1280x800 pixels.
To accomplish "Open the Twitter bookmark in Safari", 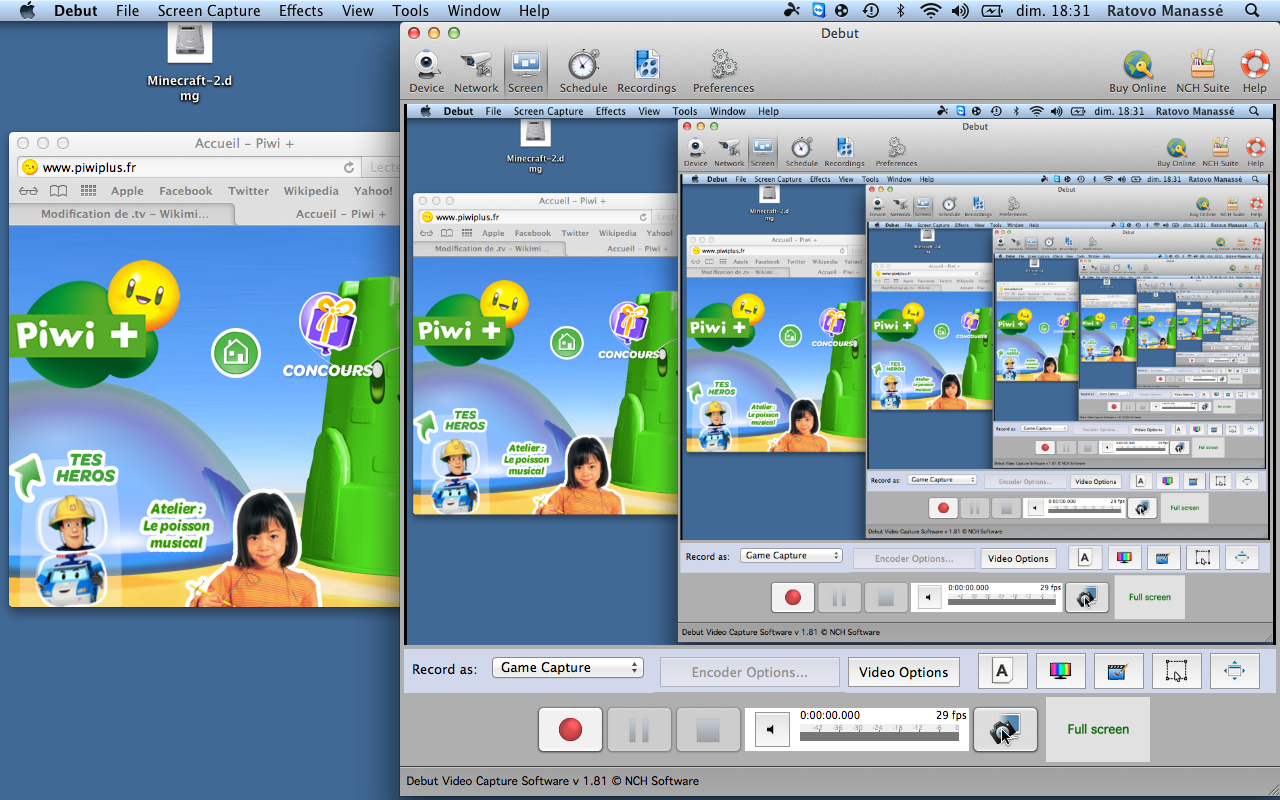I will 248,191.
